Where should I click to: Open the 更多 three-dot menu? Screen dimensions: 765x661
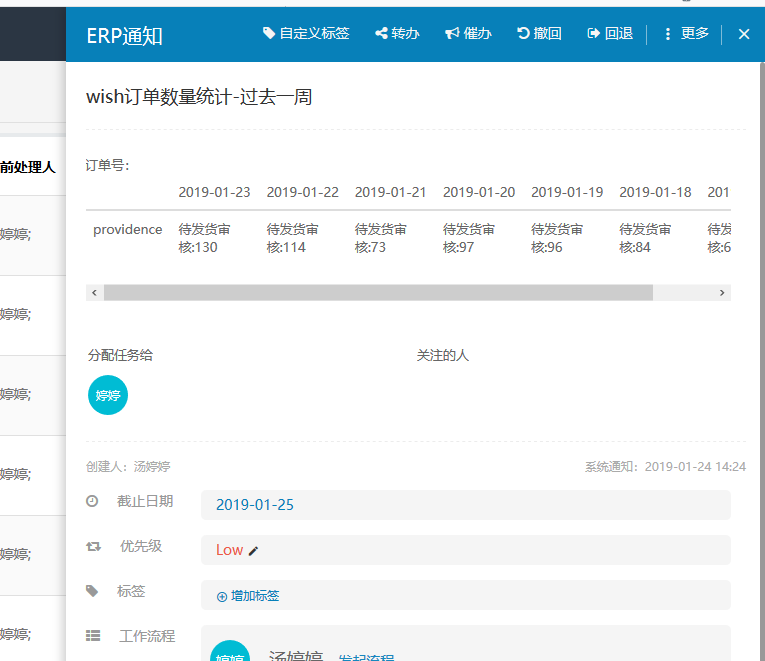[668, 34]
